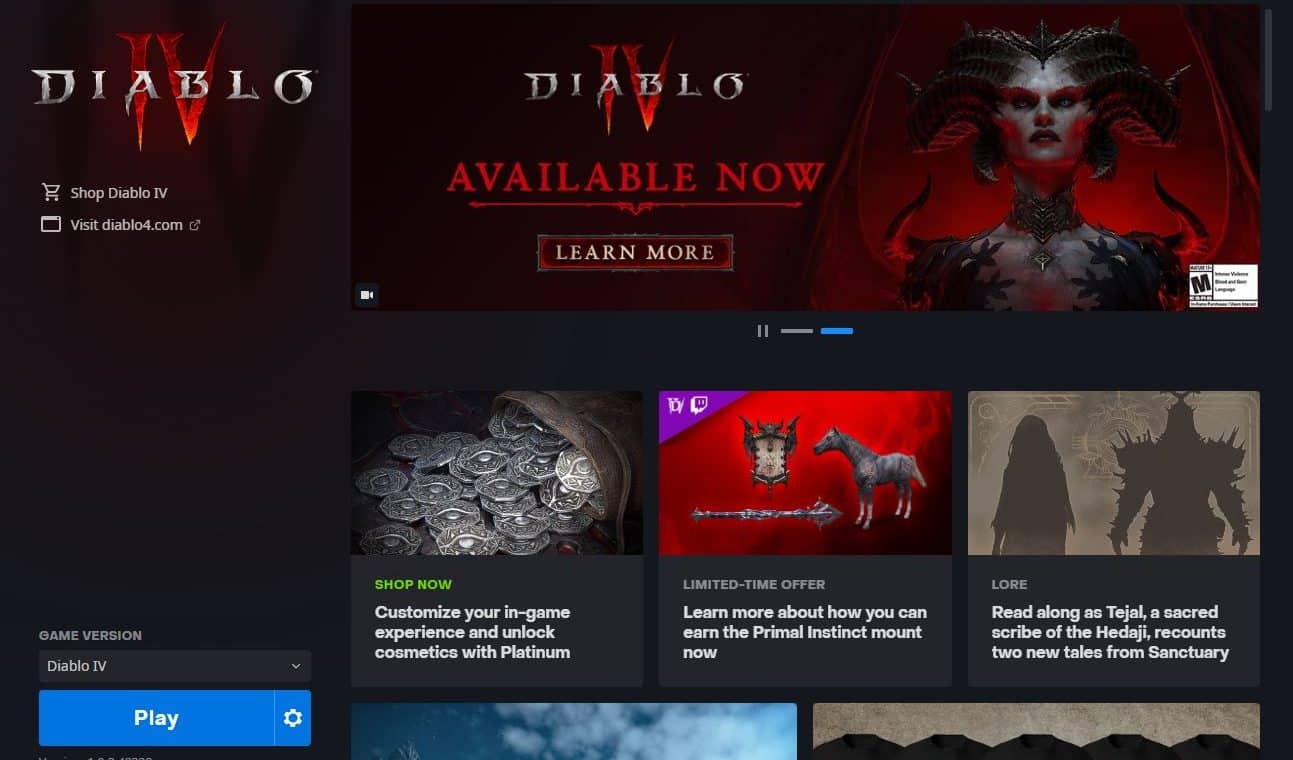
Task: Open the Platinum coins shop card image
Action: (x=497, y=473)
